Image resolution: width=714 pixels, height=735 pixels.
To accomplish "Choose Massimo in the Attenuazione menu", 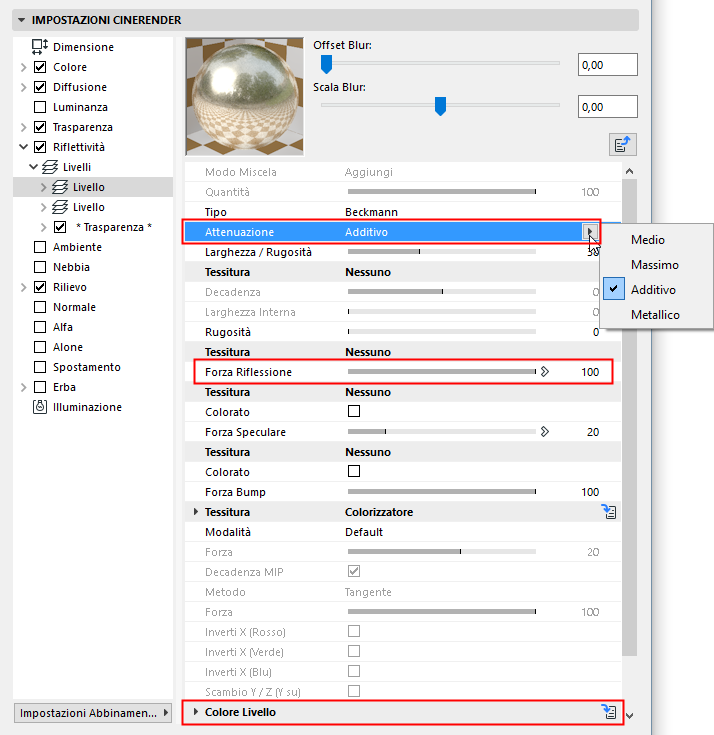I will (x=656, y=265).
